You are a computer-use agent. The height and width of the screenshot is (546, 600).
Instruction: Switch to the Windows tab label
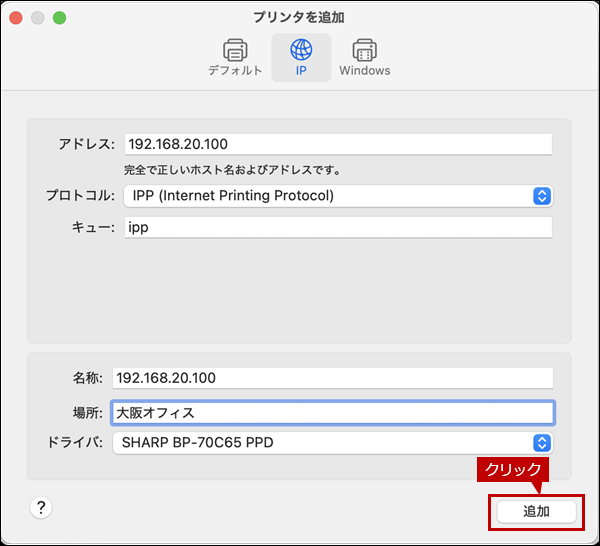tap(364, 71)
